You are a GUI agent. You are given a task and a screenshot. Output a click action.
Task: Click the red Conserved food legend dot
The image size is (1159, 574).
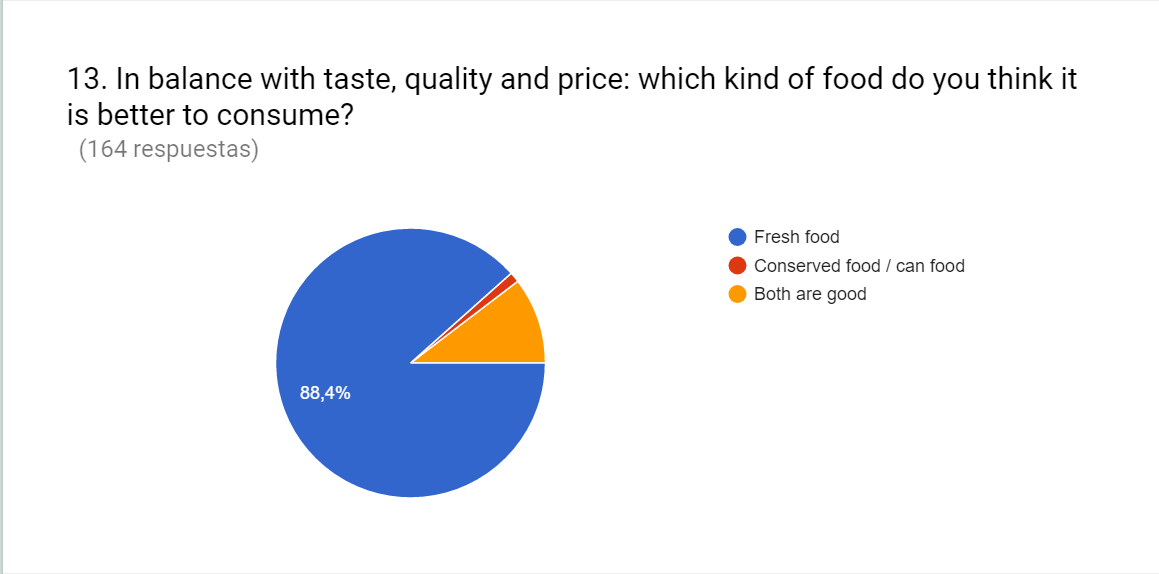pyautogui.click(x=738, y=266)
